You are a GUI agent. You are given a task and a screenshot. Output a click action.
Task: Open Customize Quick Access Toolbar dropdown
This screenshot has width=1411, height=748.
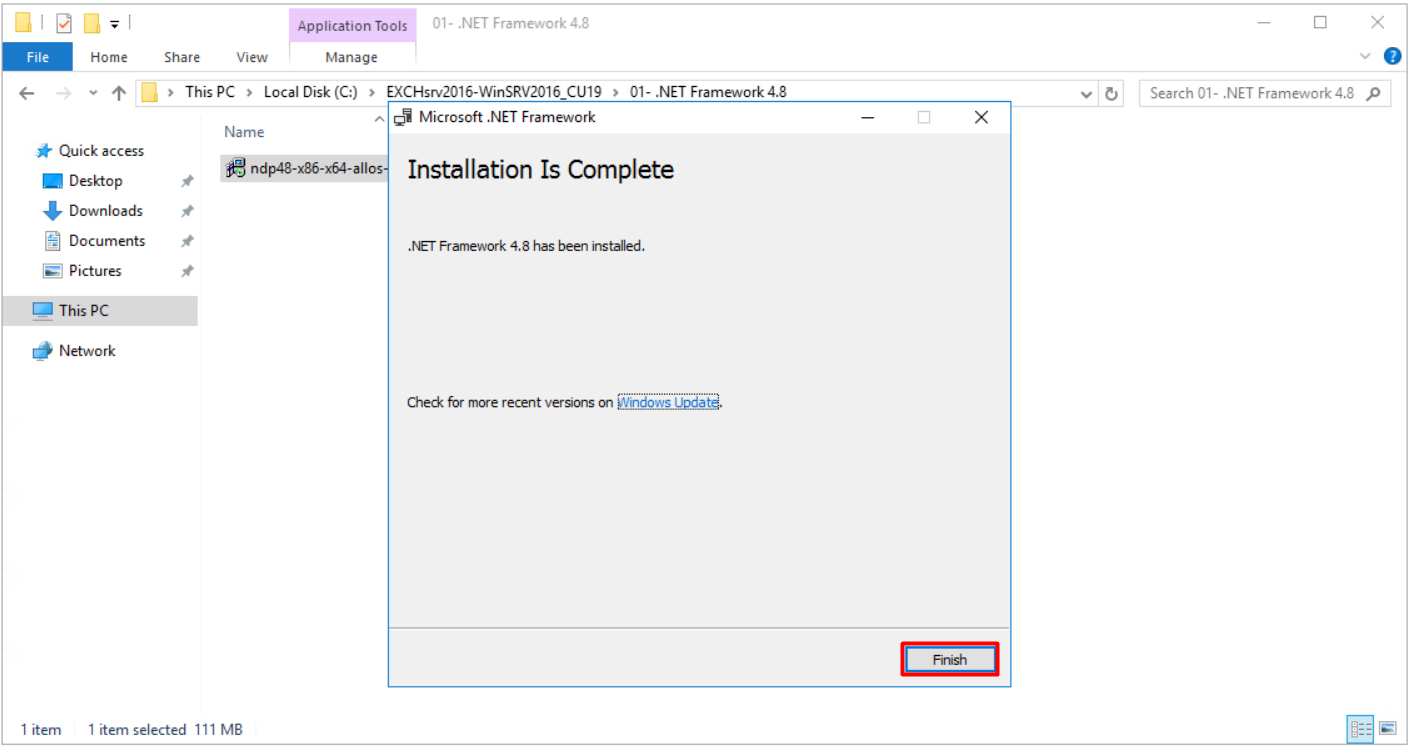[115, 23]
